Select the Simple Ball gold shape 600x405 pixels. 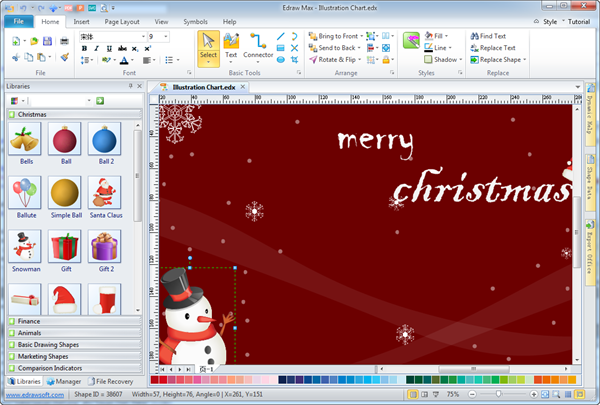pos(65,193)
